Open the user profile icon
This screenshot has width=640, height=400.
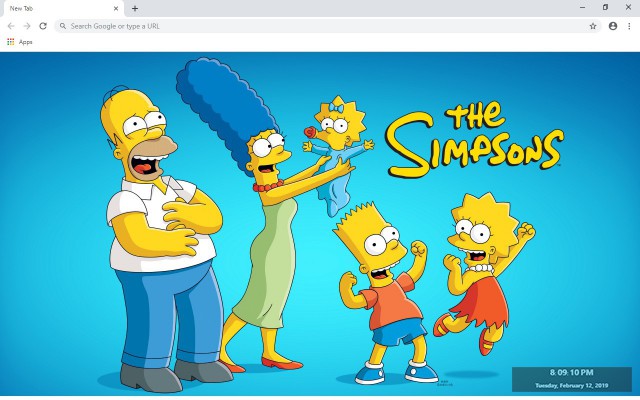pyautogui.click(x=613, y=26)
